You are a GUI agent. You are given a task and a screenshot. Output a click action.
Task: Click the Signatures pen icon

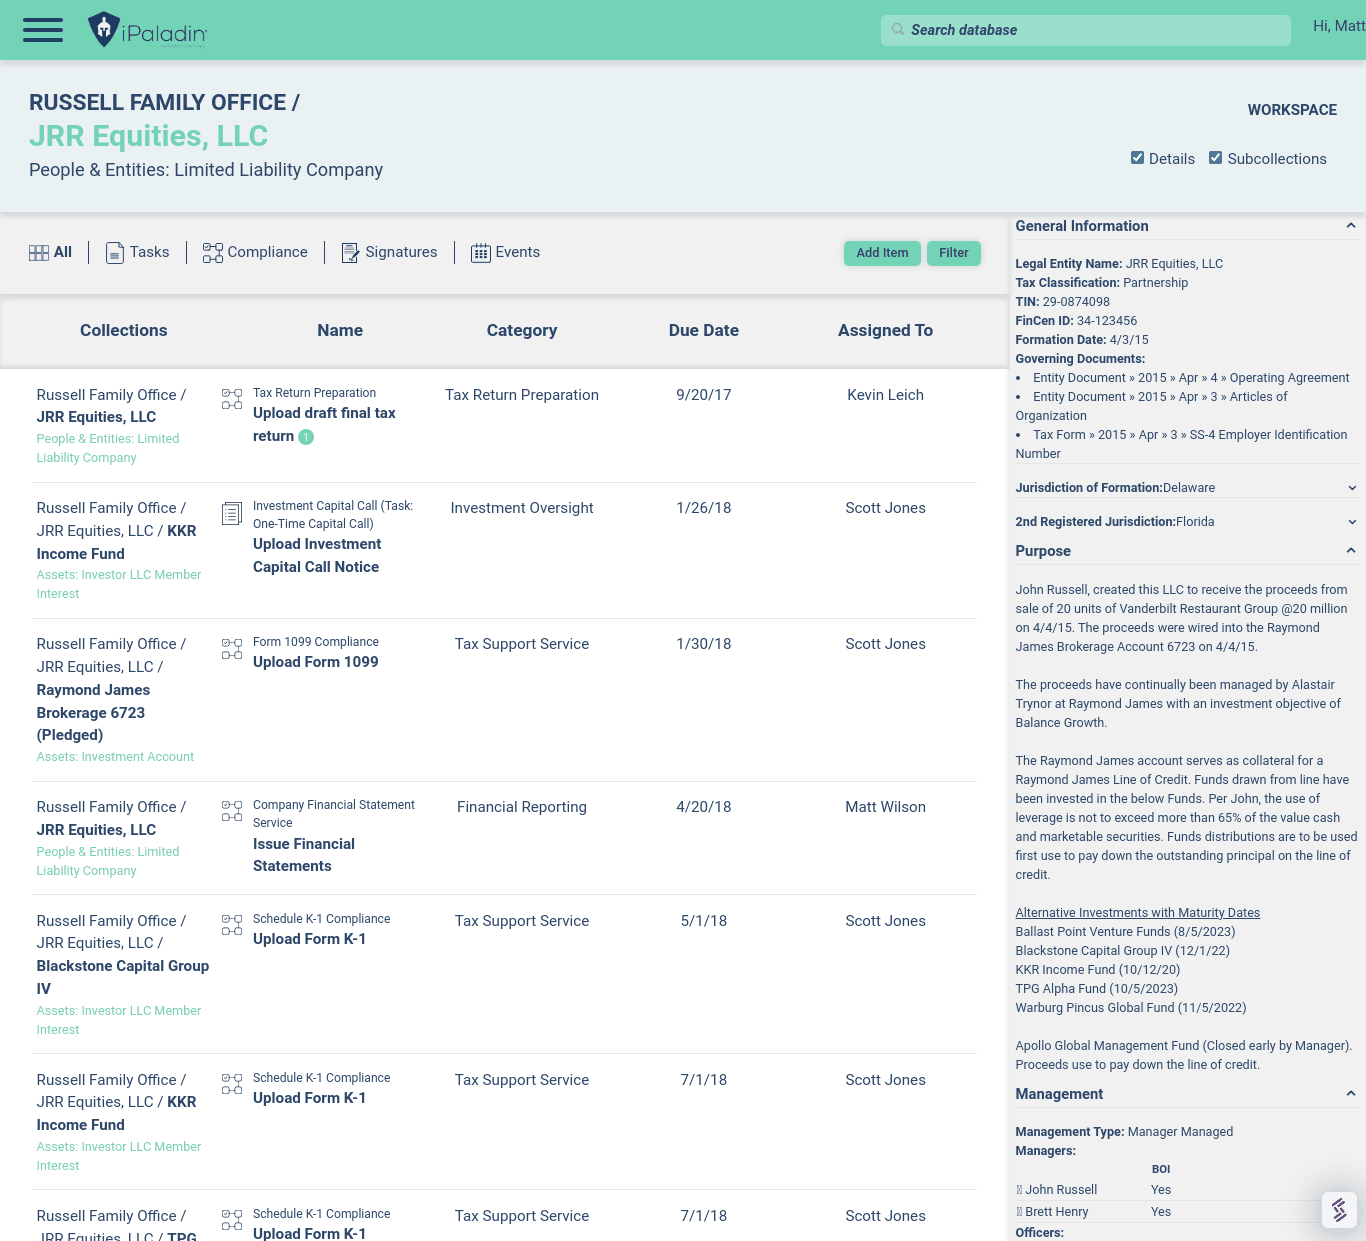tap(350, 253)
